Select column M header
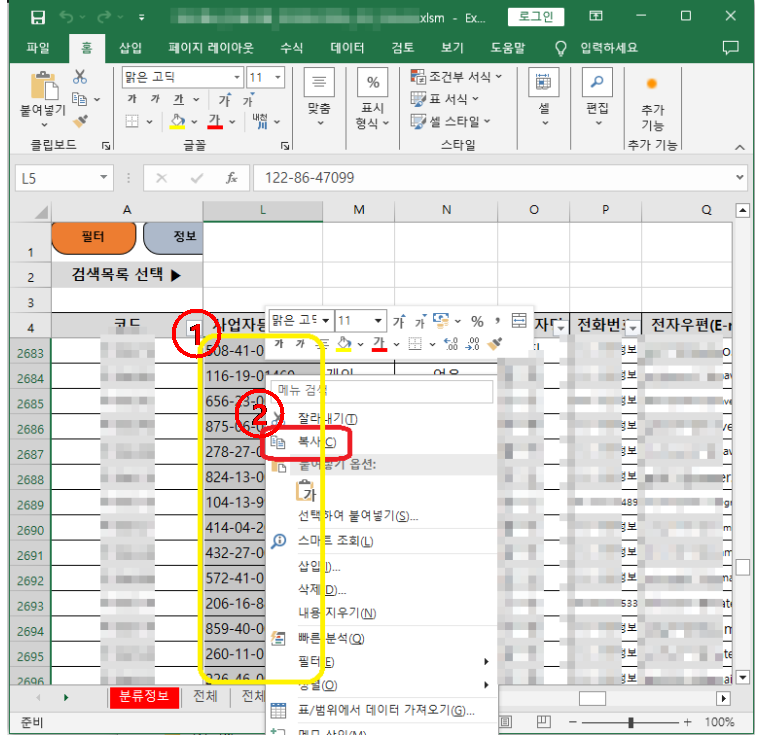 [x=359, y=210]
